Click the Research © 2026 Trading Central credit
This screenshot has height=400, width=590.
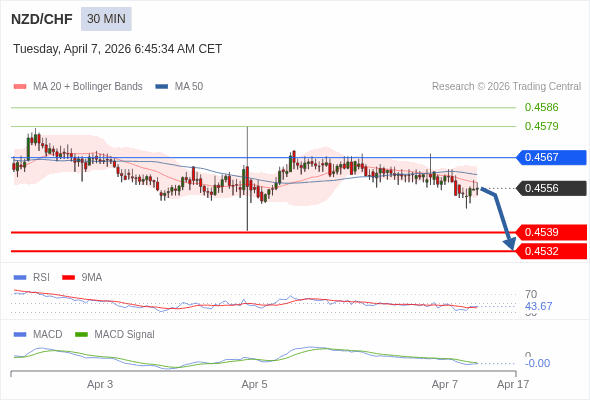(506, 87)
